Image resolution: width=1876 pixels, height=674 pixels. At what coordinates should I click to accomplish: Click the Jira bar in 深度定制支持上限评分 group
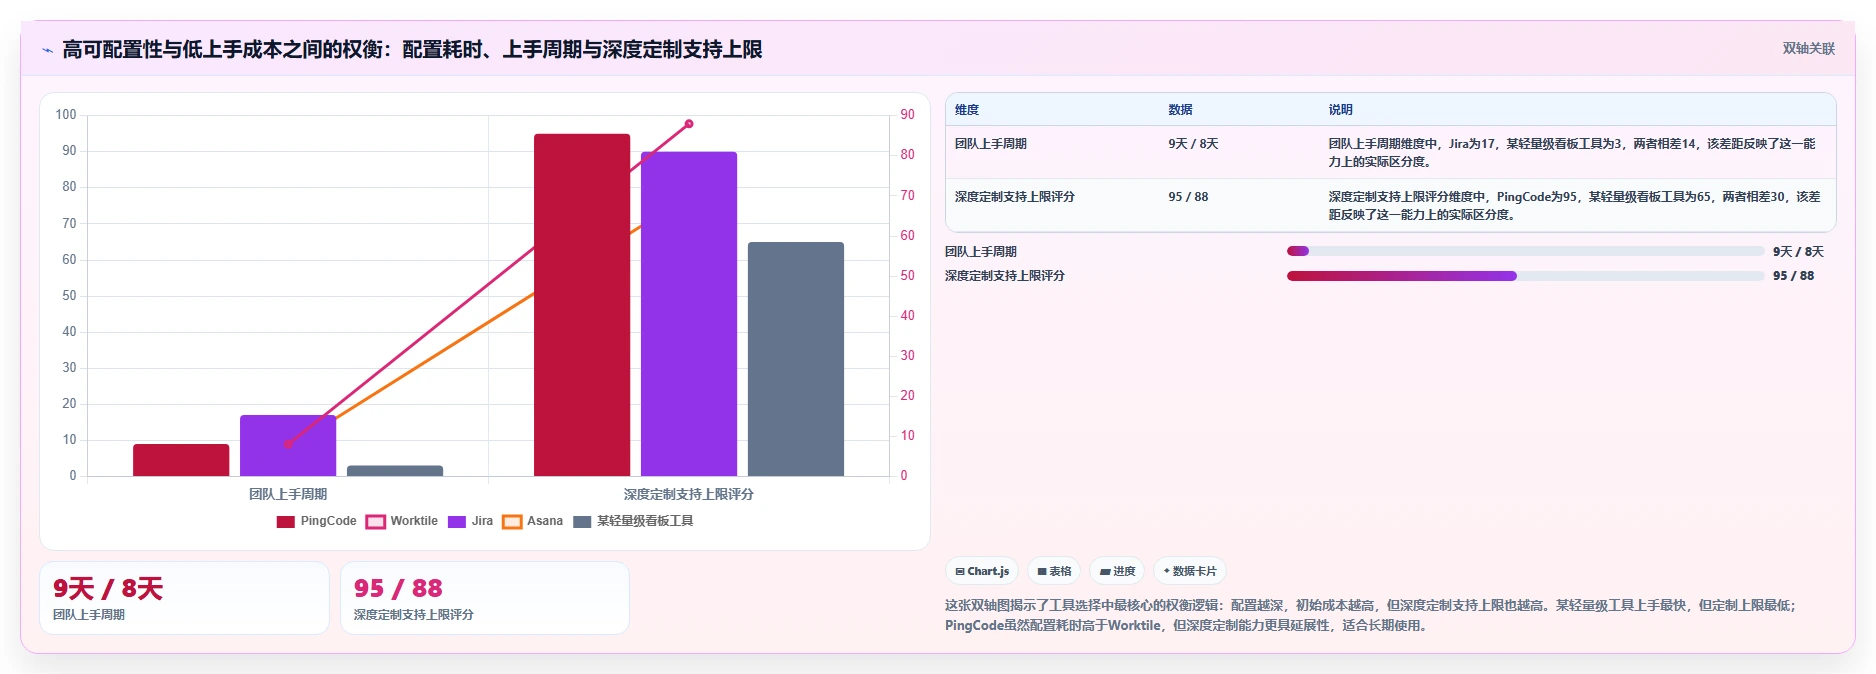point(689,314)
